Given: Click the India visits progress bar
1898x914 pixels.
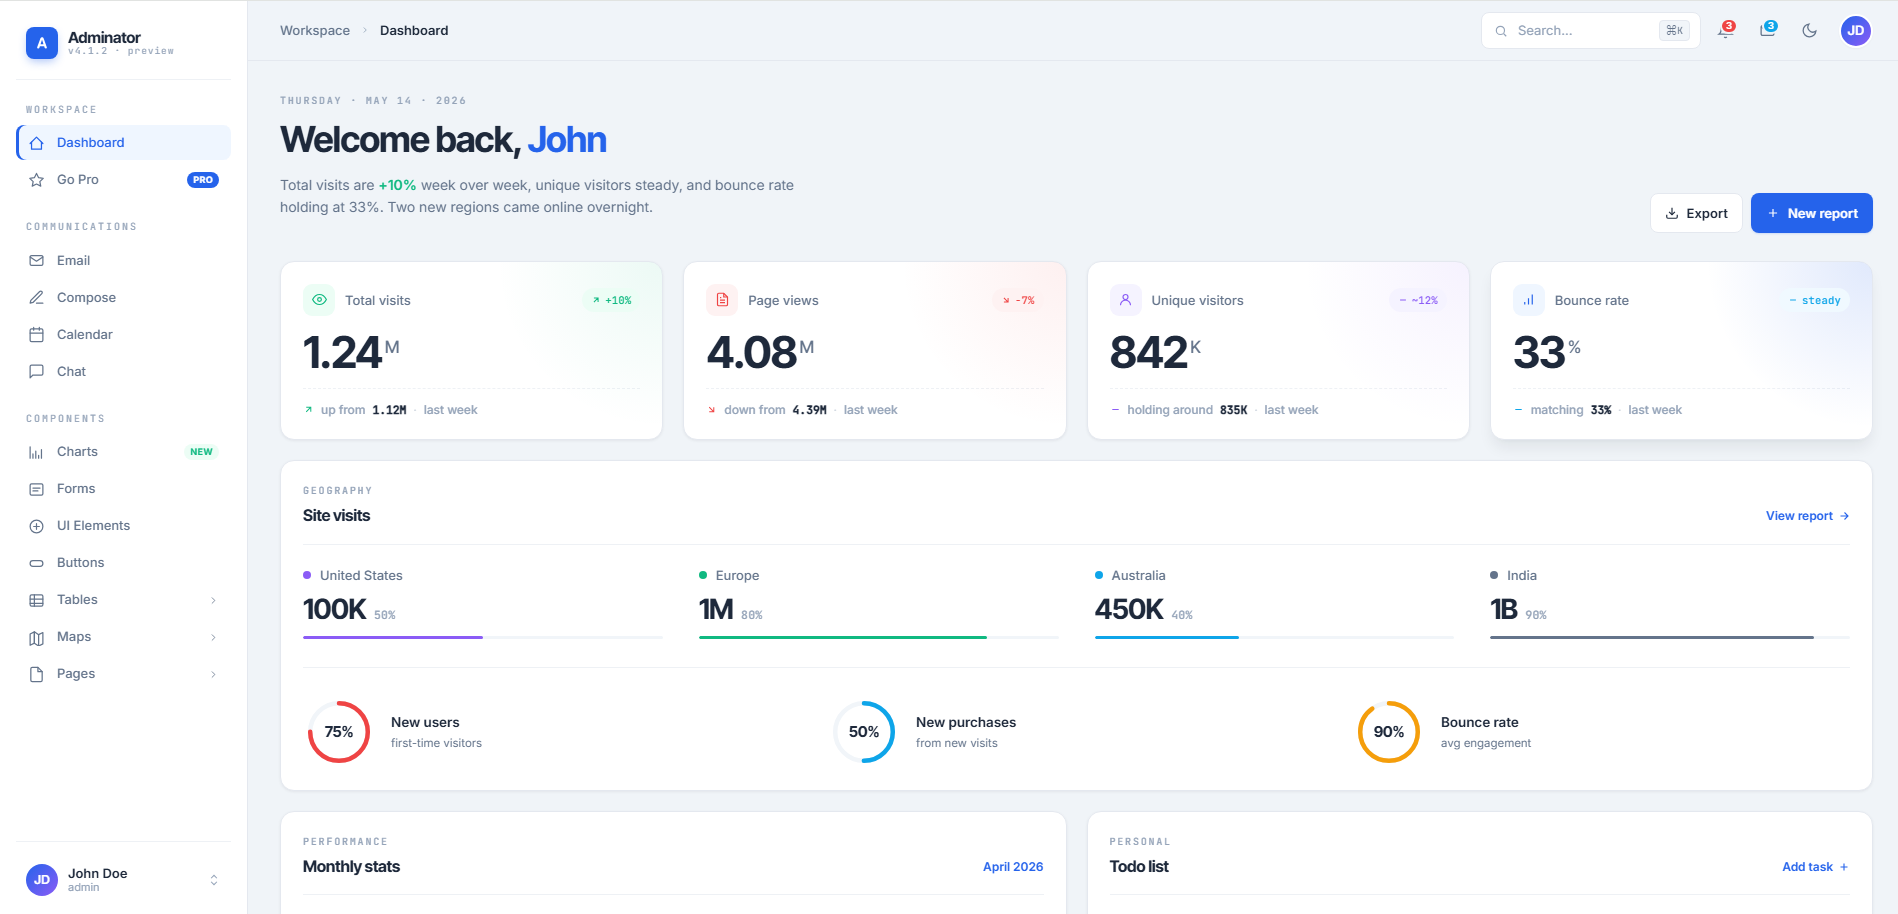Looking at the screenshot, I should pyautogui.click(x=1670, y=637).
